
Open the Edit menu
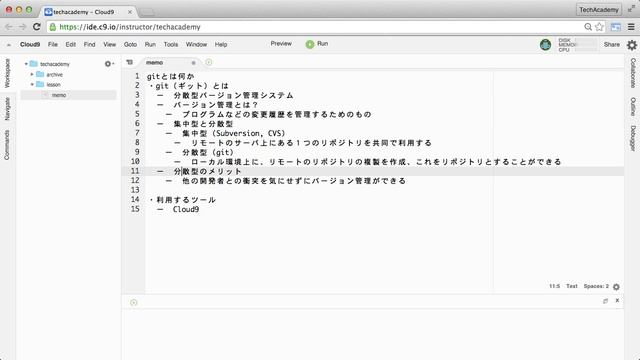pos(71,44)
